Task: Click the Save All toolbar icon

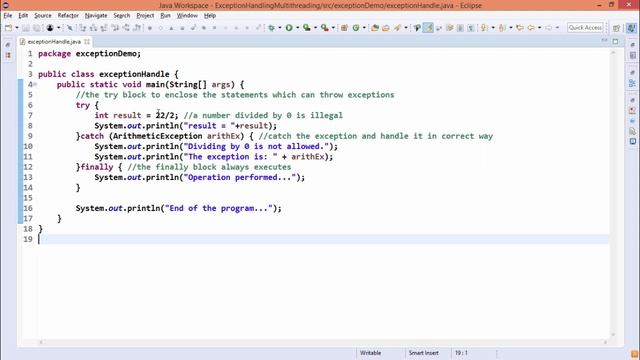Action: 36,28
